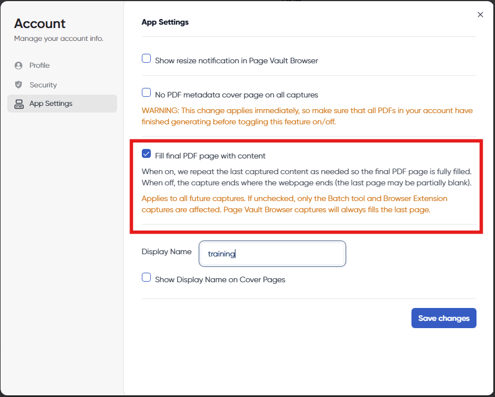Click the 'Show Display Name on Cover Pages' label
Screen dimensions: 495x397
coord(220,280)
